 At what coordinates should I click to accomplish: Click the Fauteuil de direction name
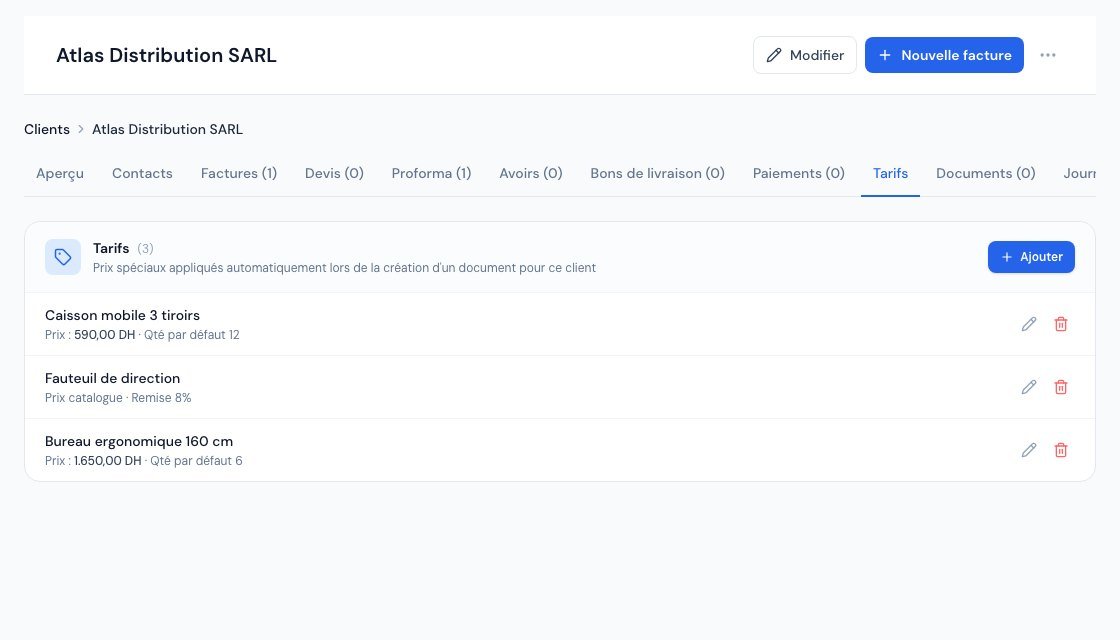(x=112, y=379)
